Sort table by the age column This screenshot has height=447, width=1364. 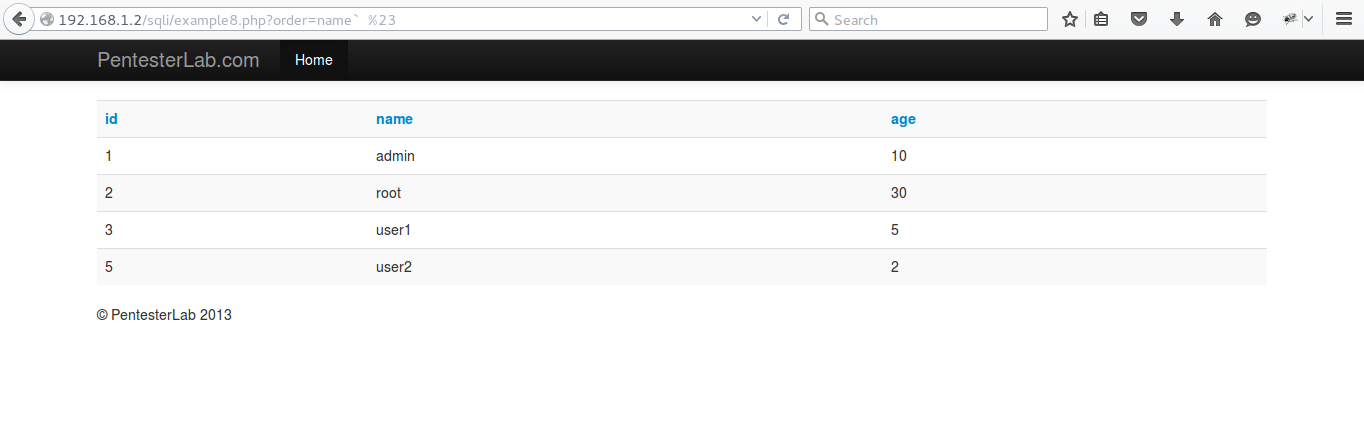click(x=903, y=119)
